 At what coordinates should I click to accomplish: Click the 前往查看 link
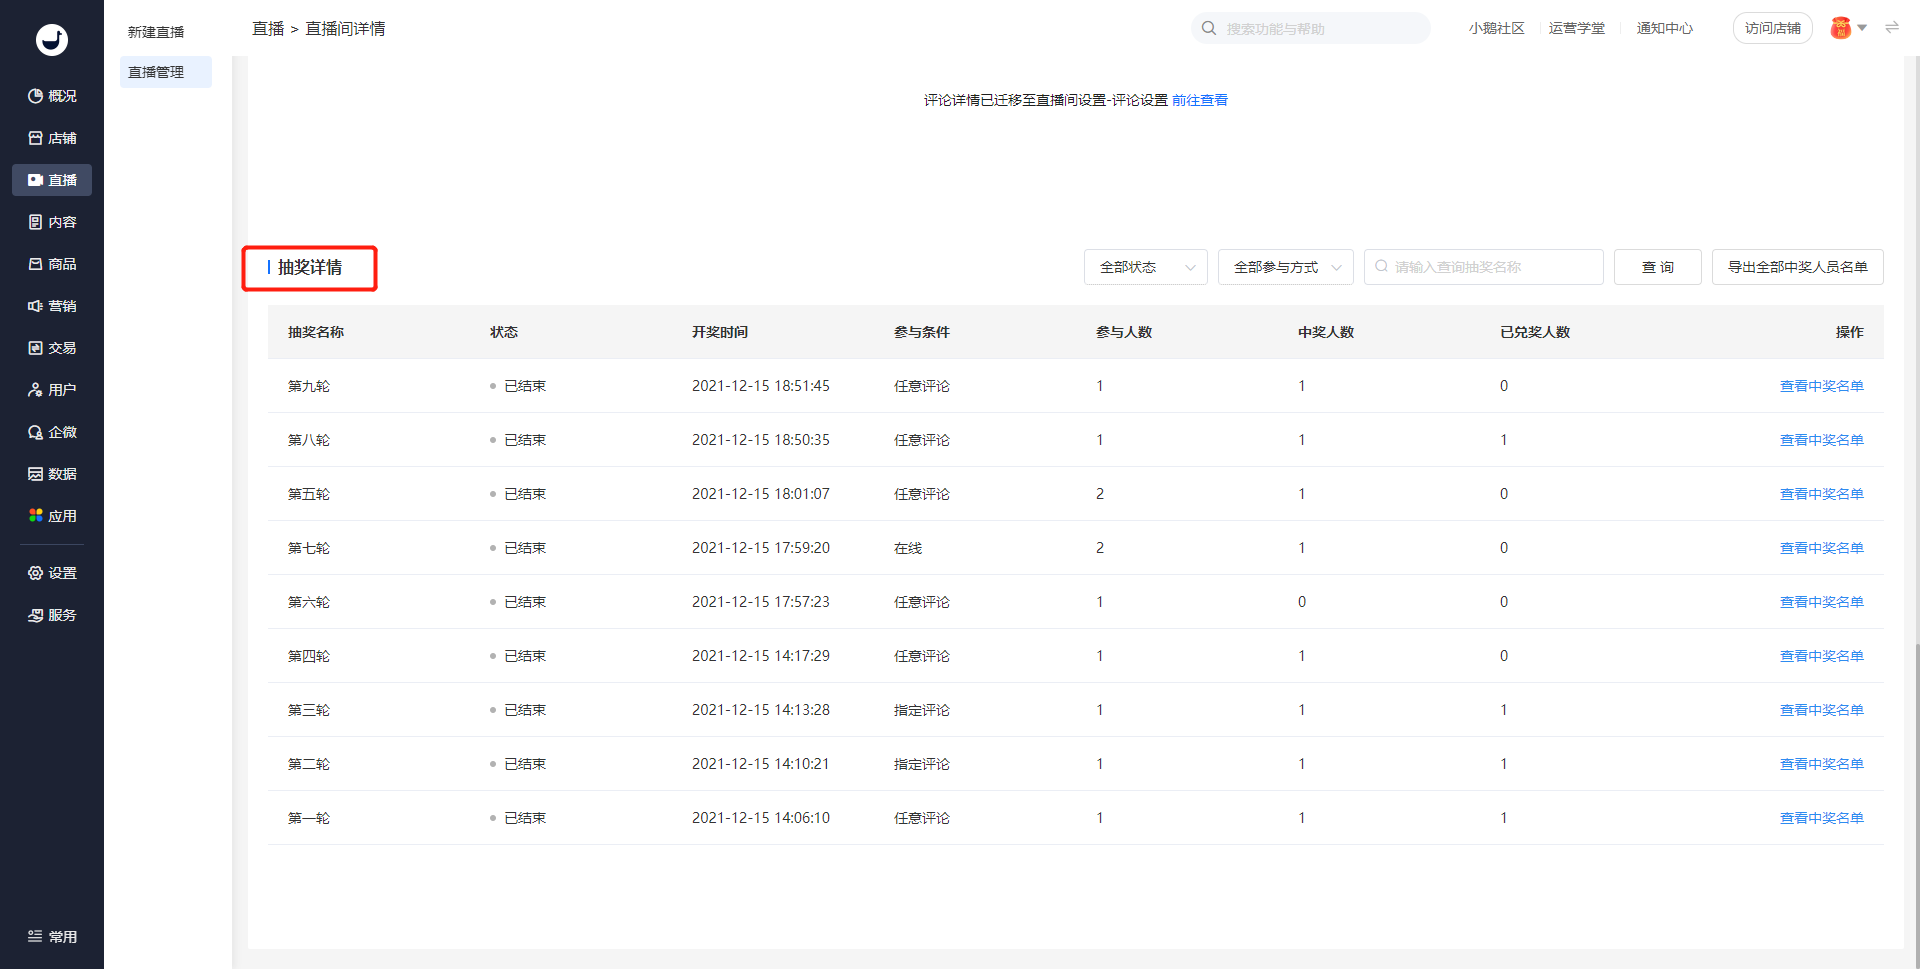point(1199,100)
